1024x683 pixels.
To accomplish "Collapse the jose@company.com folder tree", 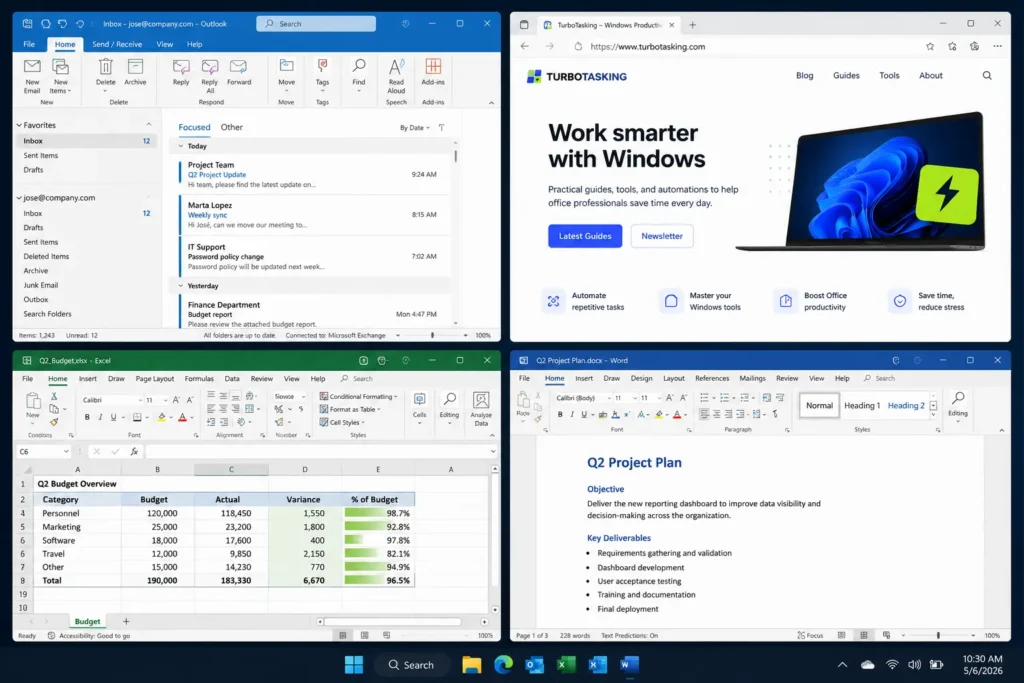I will (19, 198).
